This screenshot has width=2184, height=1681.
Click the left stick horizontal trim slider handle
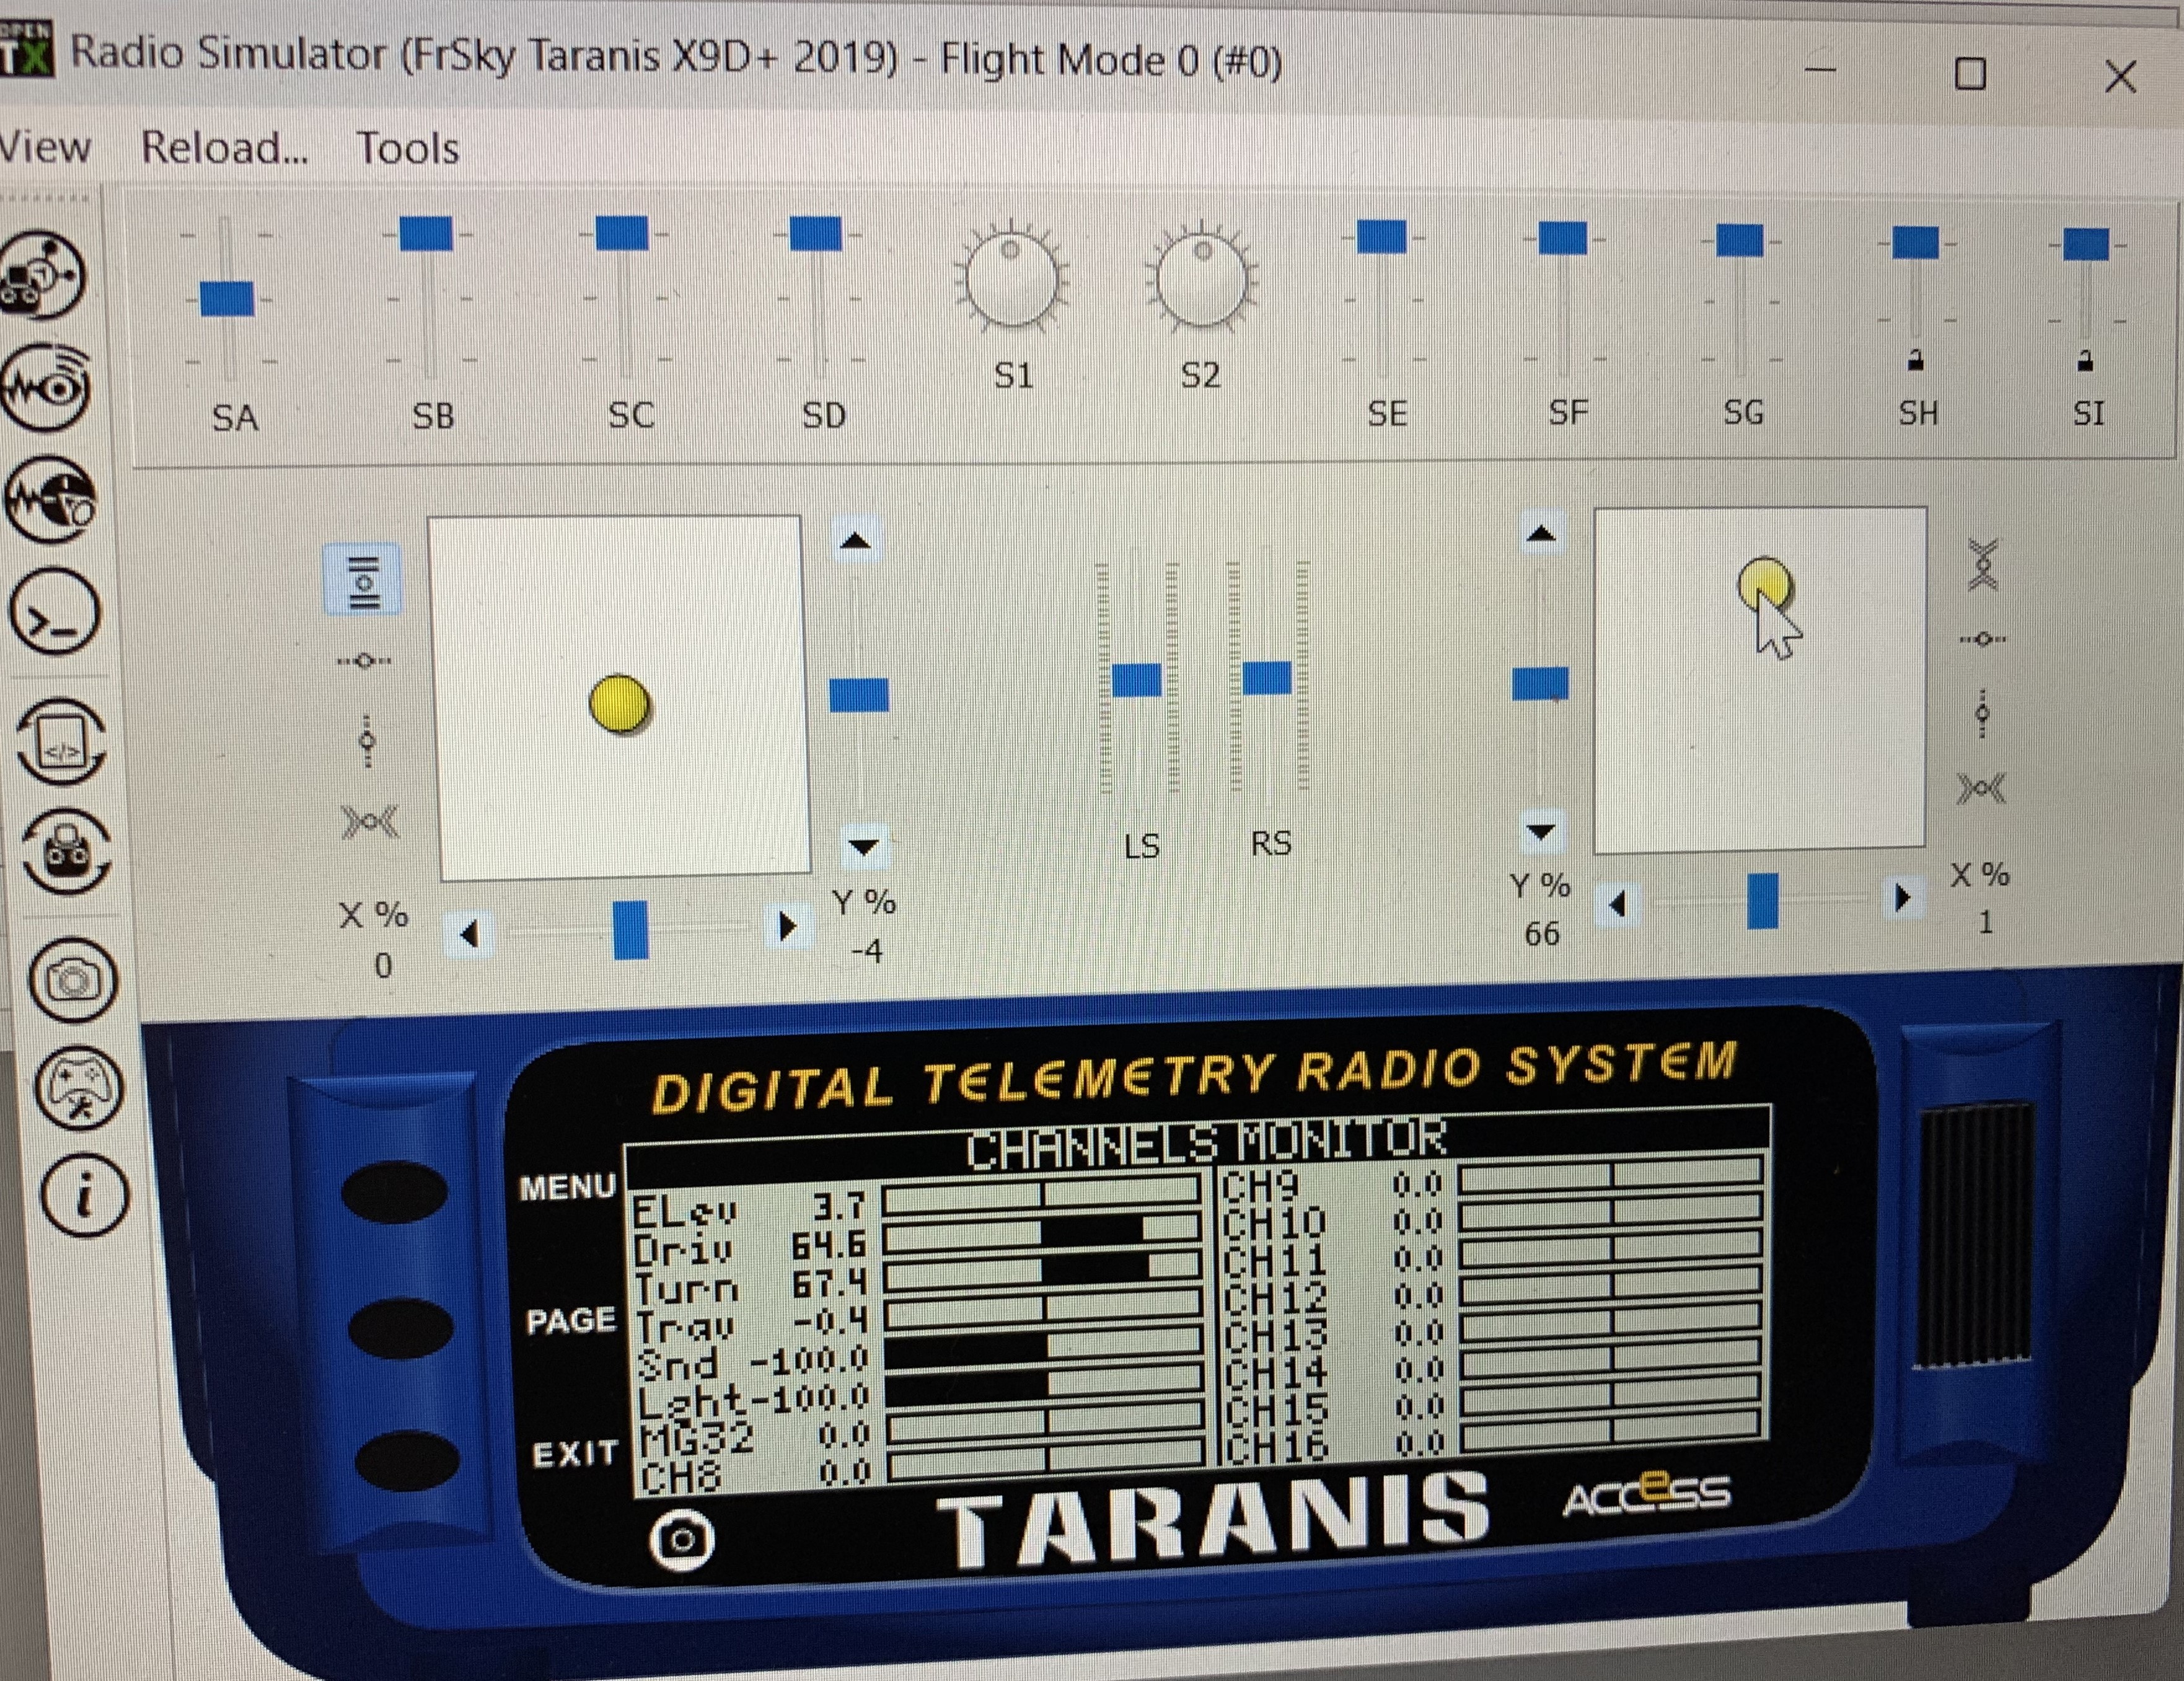click(x=630, y=930)
